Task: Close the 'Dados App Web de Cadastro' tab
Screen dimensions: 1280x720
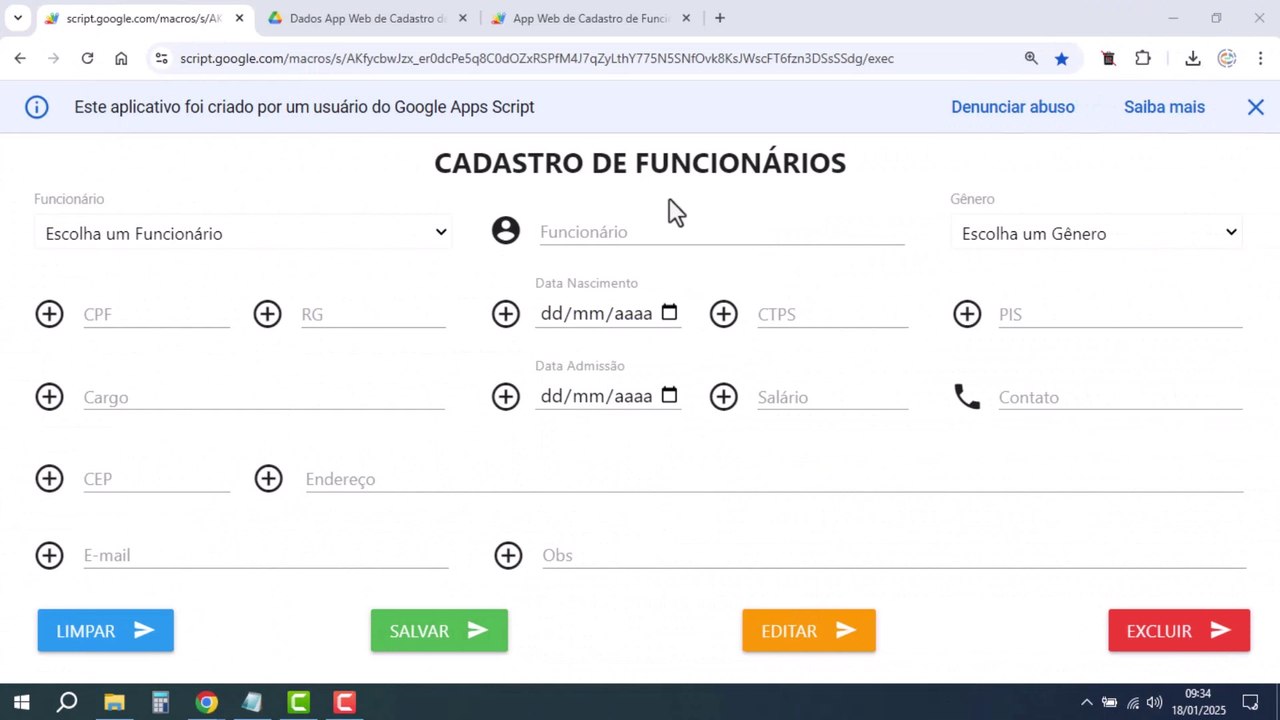Action: (x=462, y=18)
